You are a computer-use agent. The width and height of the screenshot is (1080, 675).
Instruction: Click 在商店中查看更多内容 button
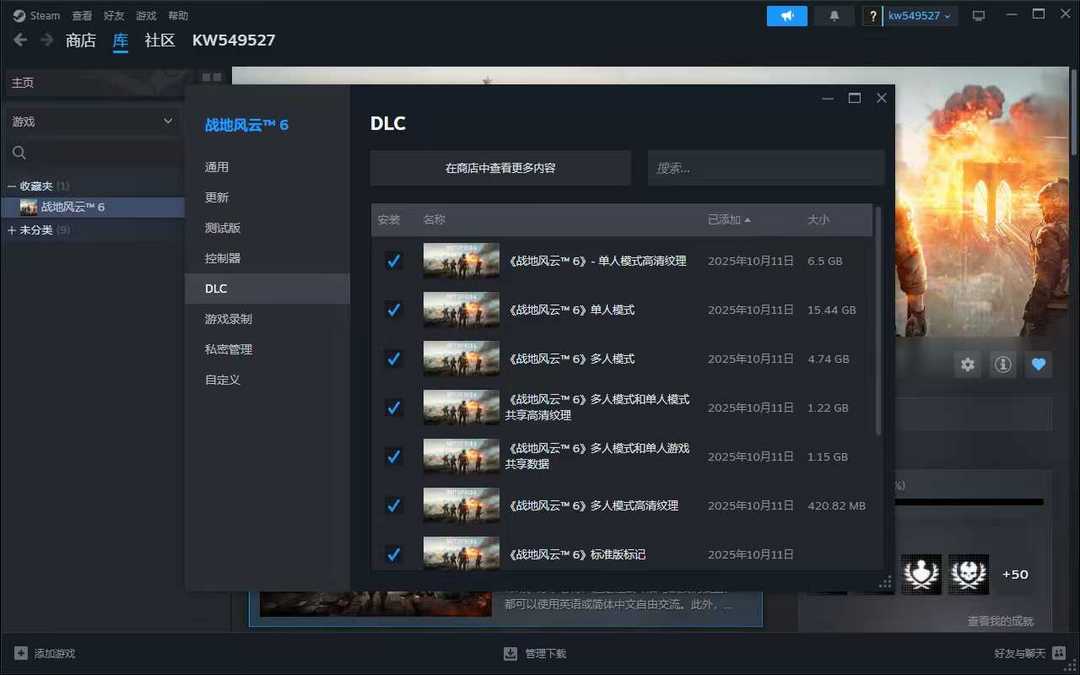pyautogui.click(x=500, y=168)
